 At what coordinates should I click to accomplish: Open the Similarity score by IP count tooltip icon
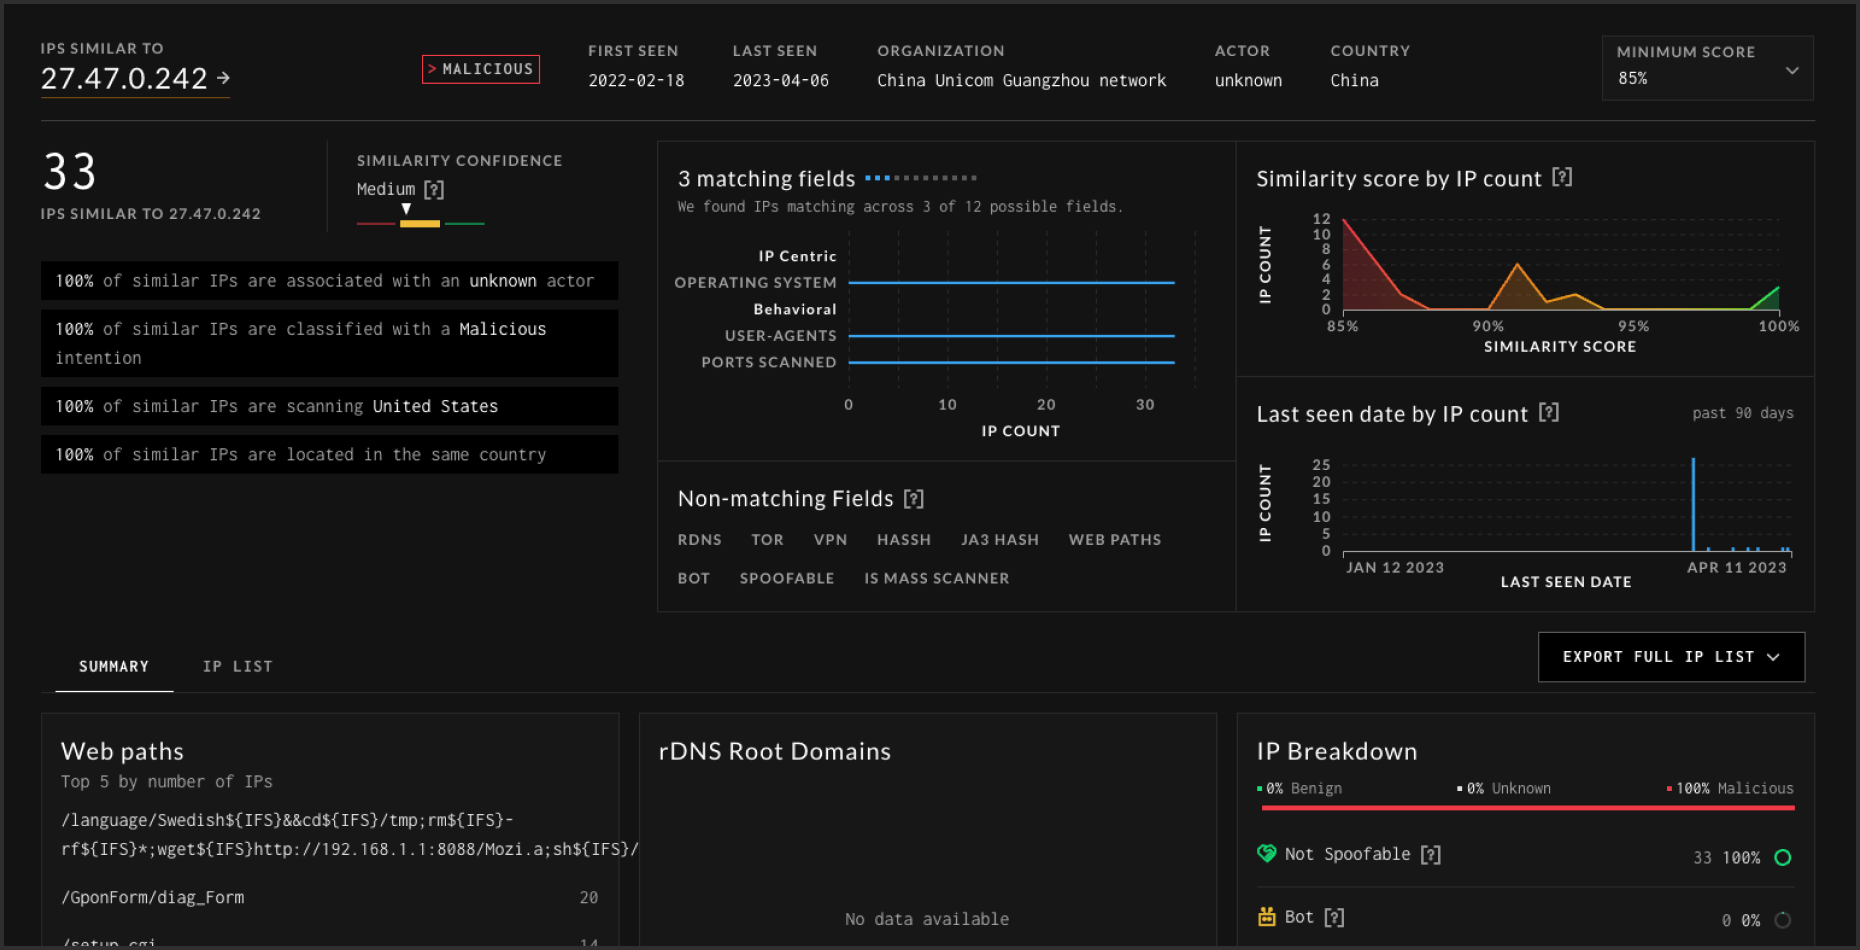point(1563,177)
